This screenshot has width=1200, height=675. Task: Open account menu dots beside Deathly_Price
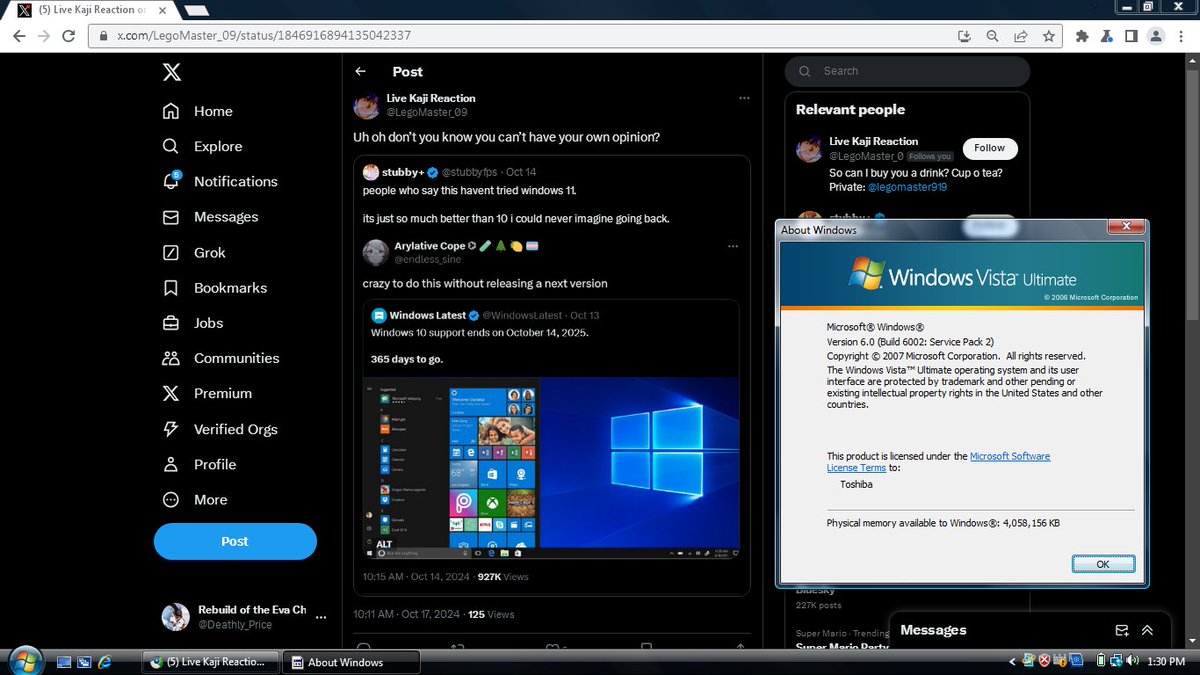coord(320,617)
